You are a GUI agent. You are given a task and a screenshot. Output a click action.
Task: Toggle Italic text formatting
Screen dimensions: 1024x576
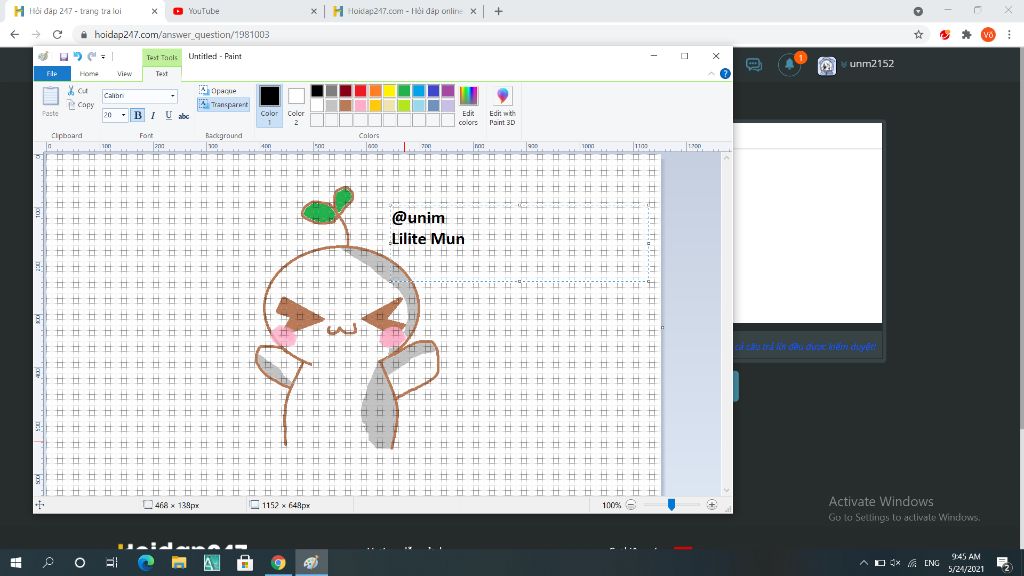(153, 116)
